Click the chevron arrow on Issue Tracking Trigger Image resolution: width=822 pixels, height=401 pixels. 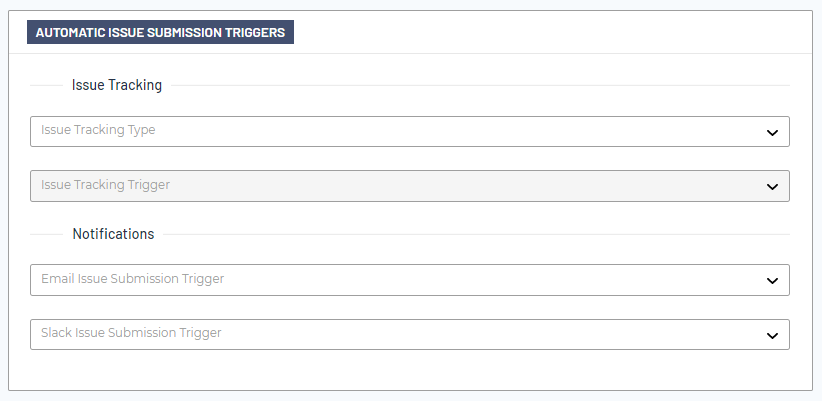pos(771,186)
